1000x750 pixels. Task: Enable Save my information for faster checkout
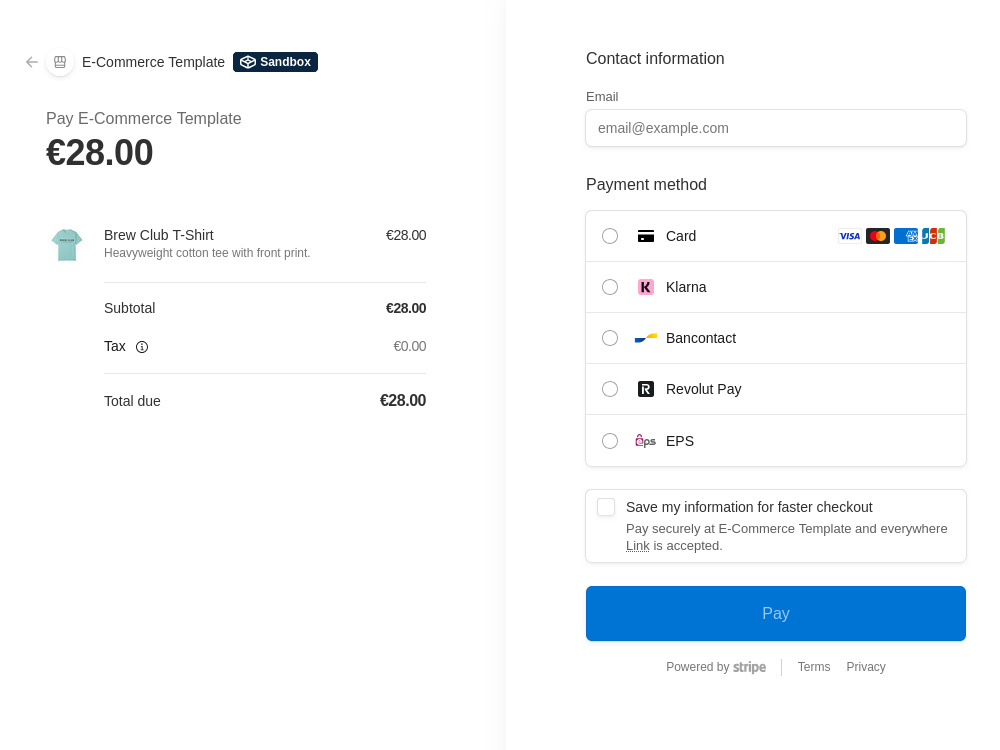pyautogui.click(x=606, y=507)
